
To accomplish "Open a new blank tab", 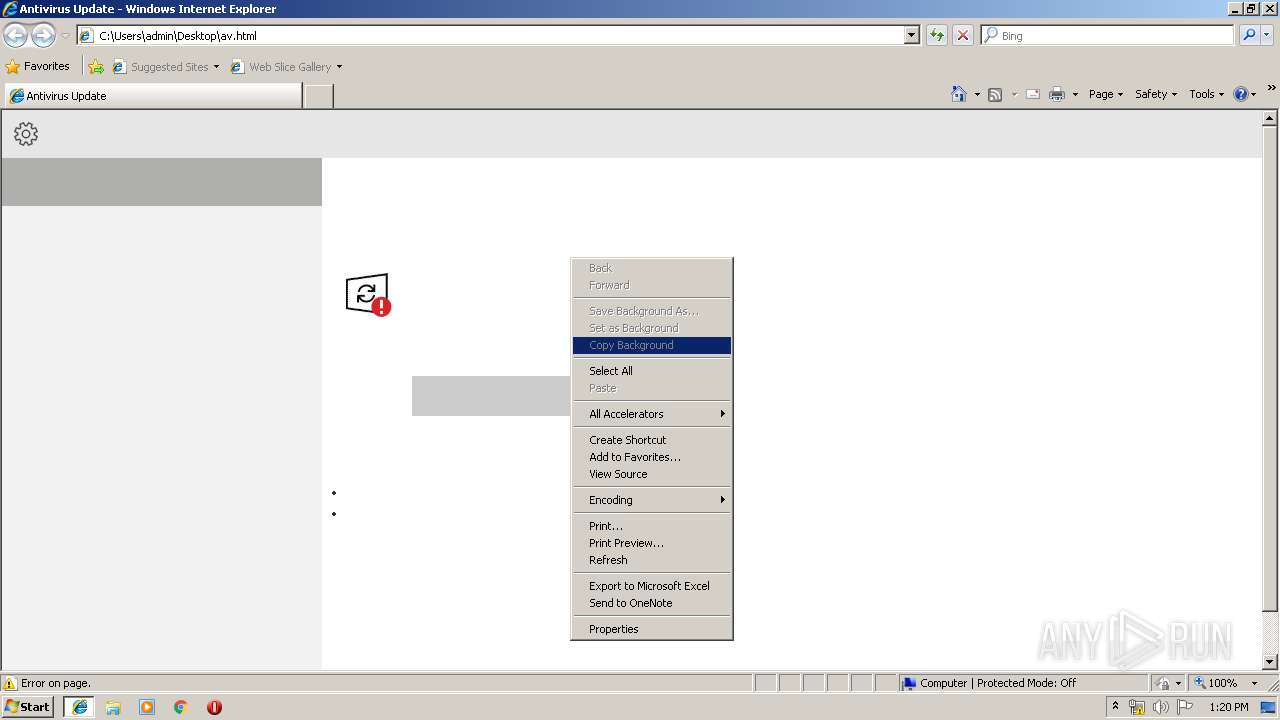I will [x=318, y=96].
